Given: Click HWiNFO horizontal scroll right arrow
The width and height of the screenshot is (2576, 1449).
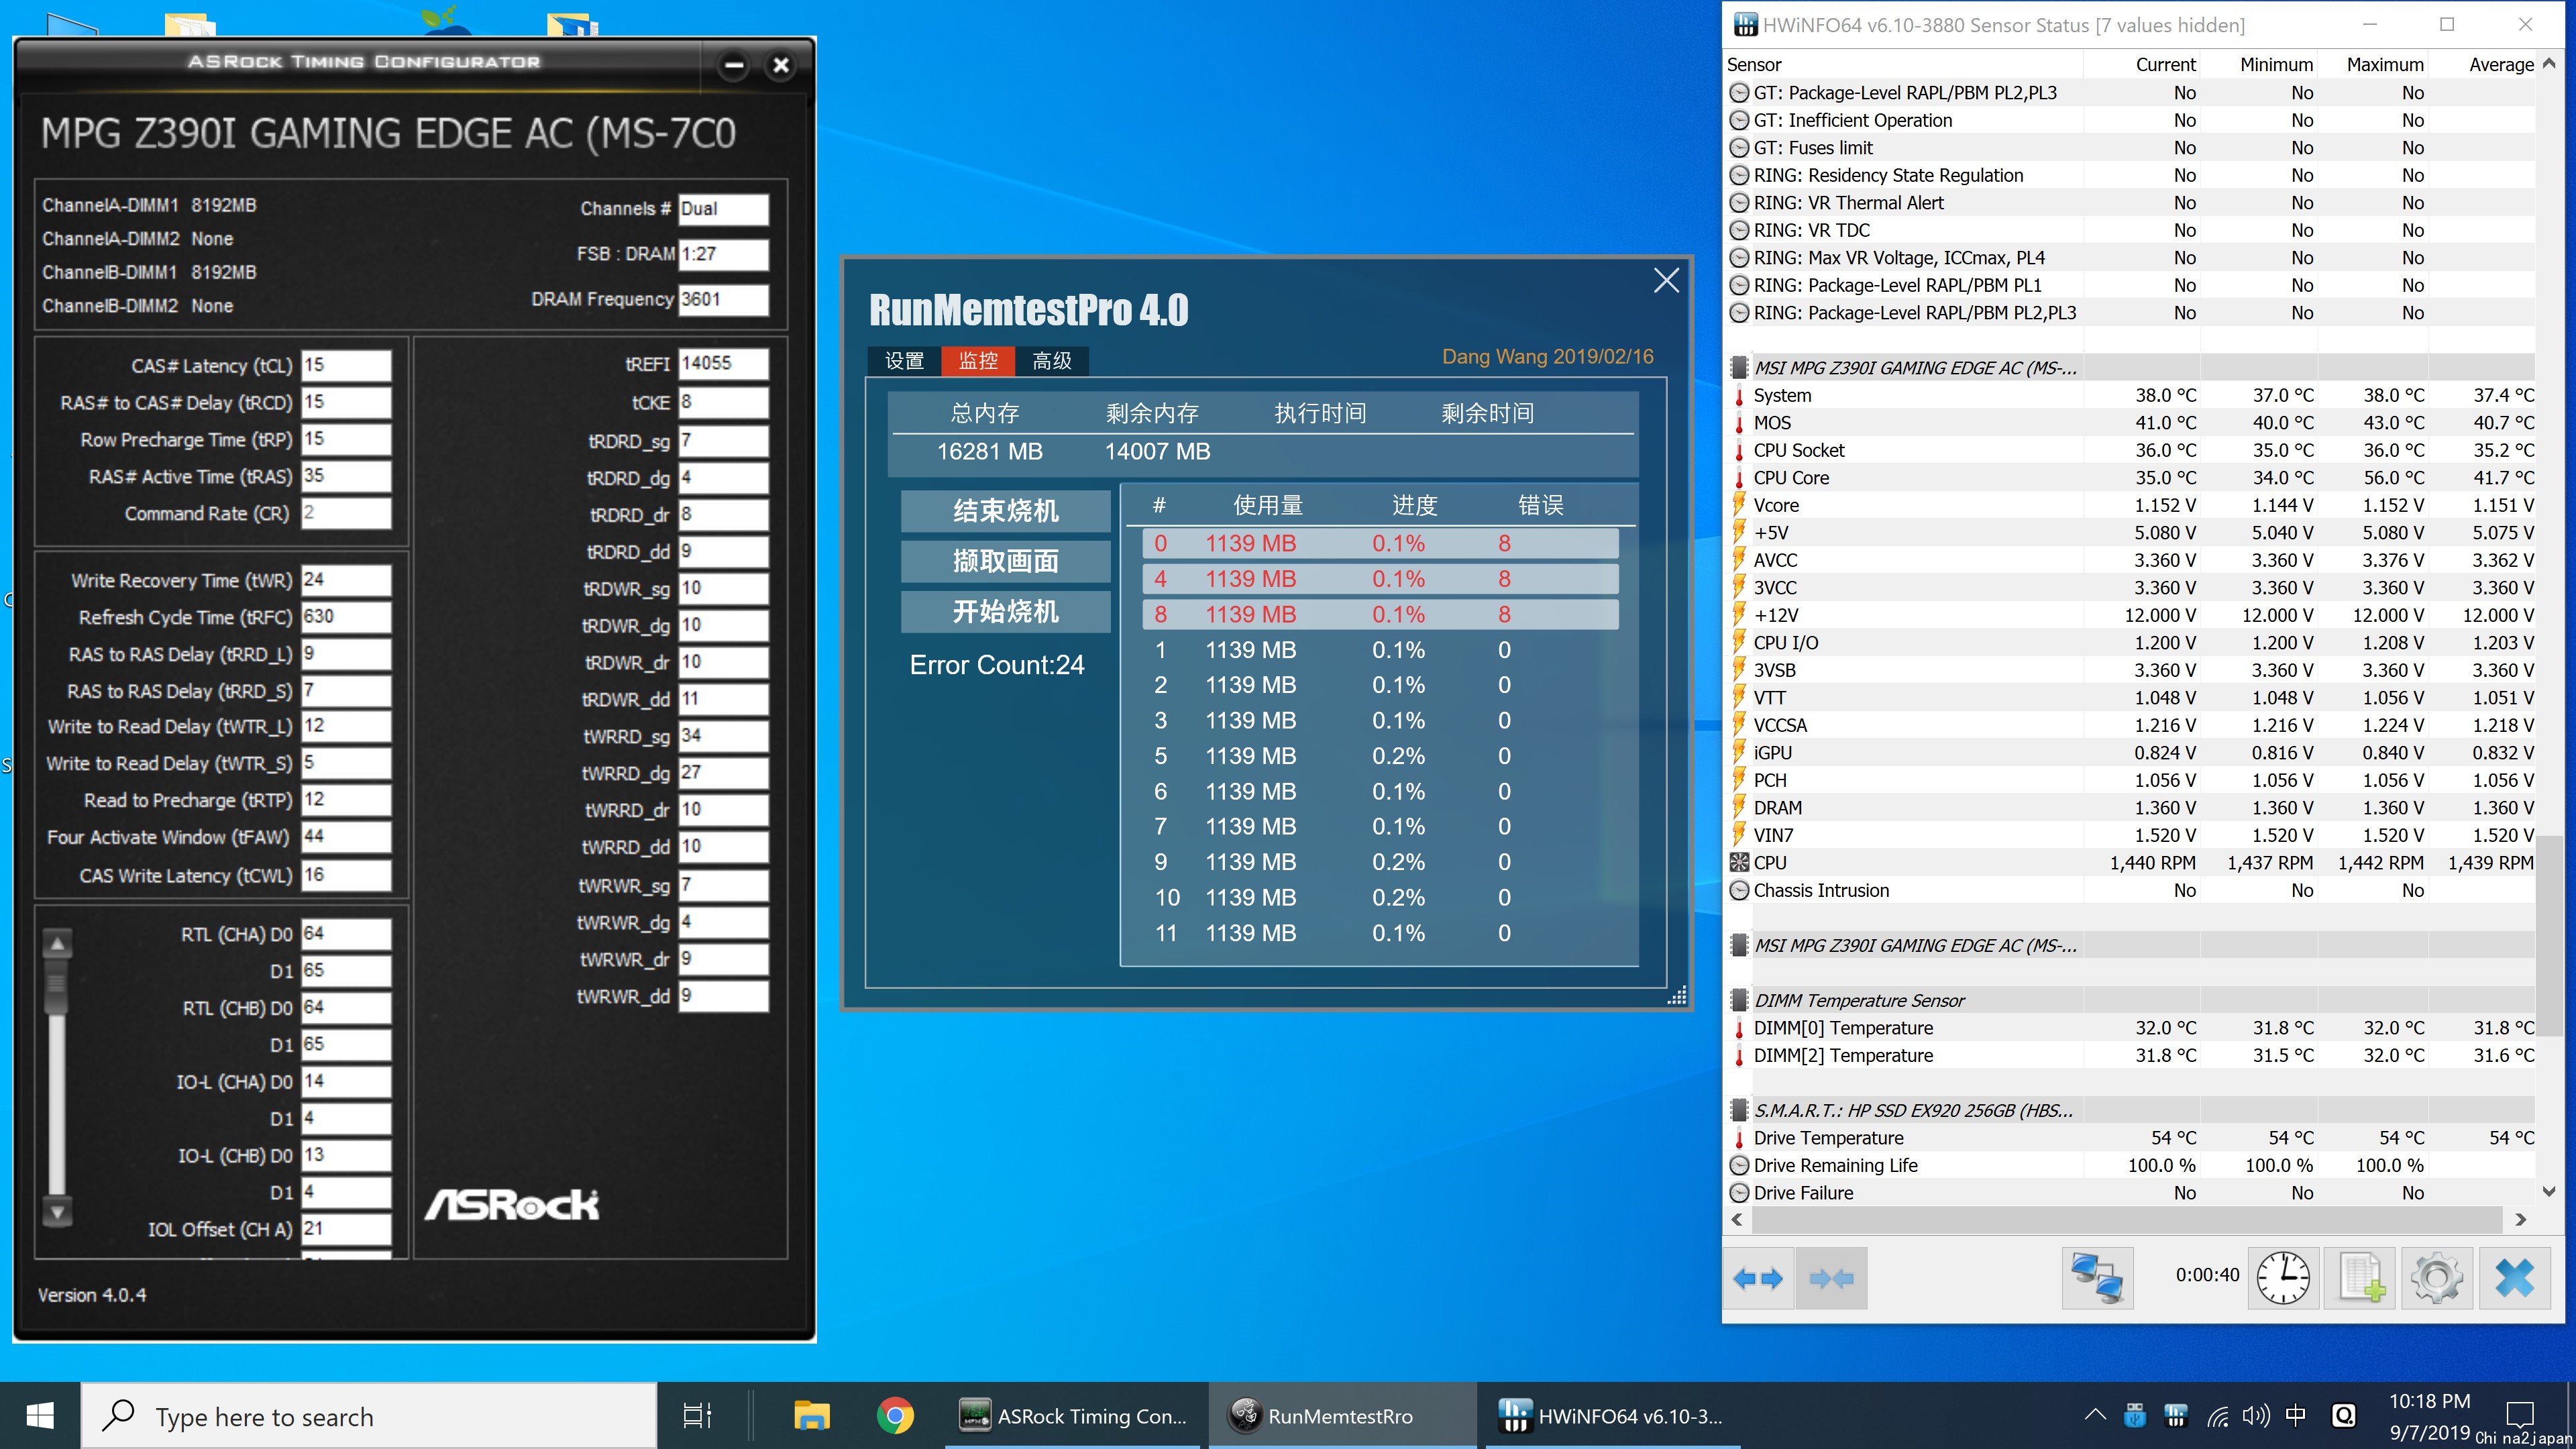Looking at the screenshot, I should coord(2520,1219).
